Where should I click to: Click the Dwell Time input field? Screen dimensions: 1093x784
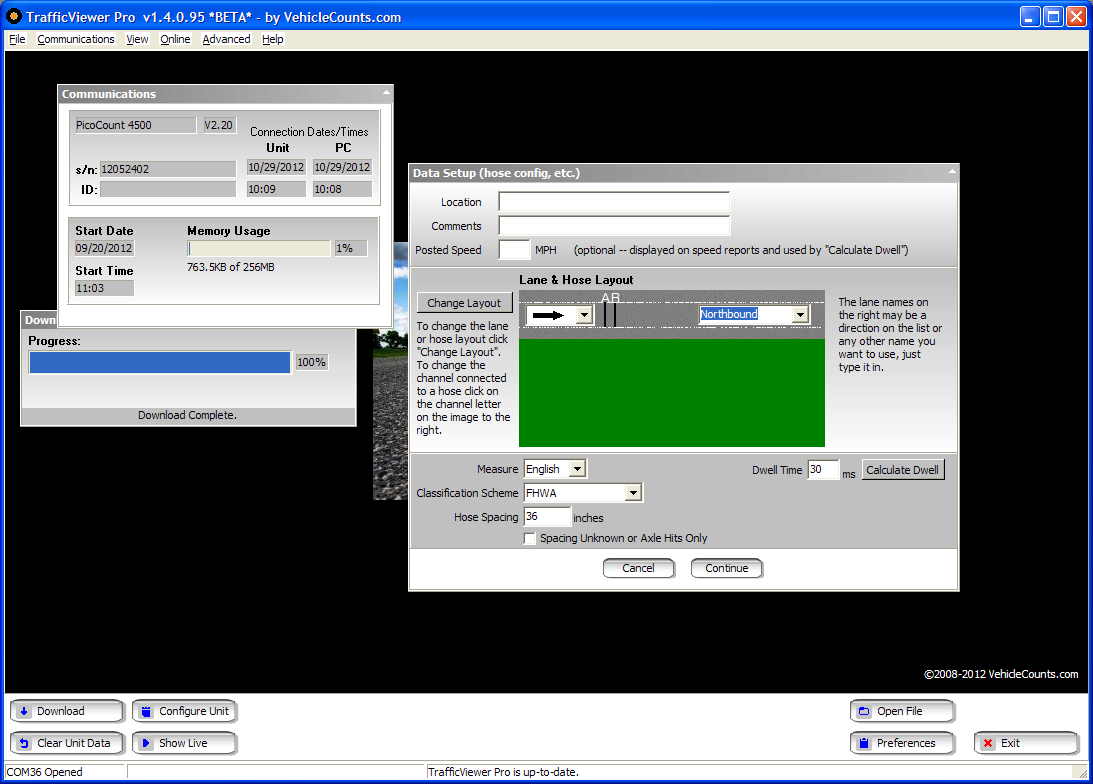pos(823,470)
